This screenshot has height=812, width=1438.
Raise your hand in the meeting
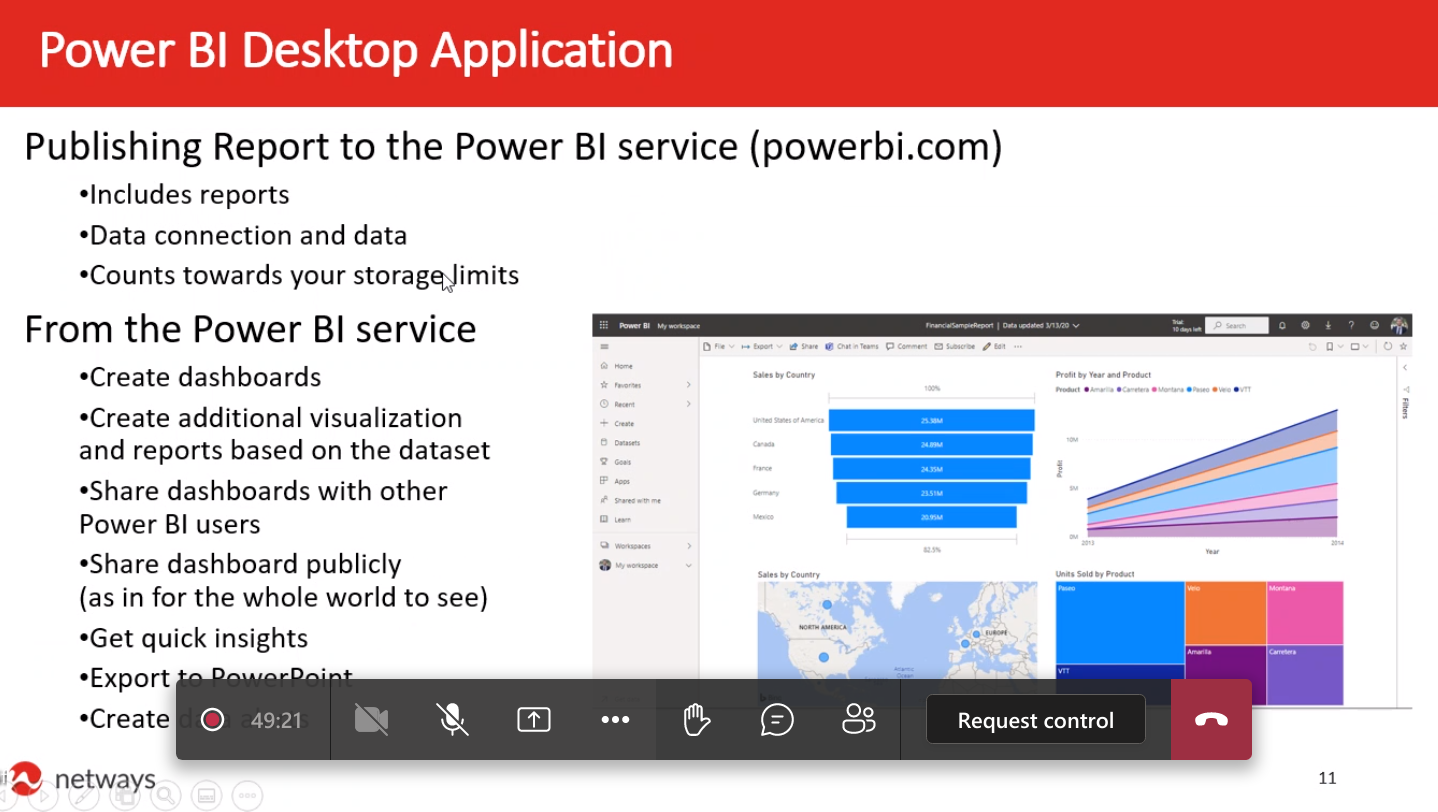coord(696,720)
